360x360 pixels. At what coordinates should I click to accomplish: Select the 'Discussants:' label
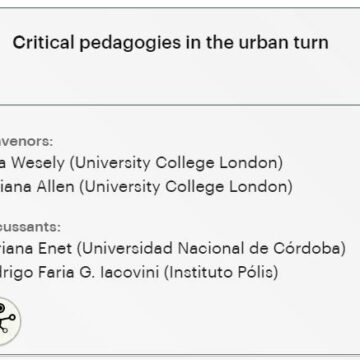(x=30, y=227)
